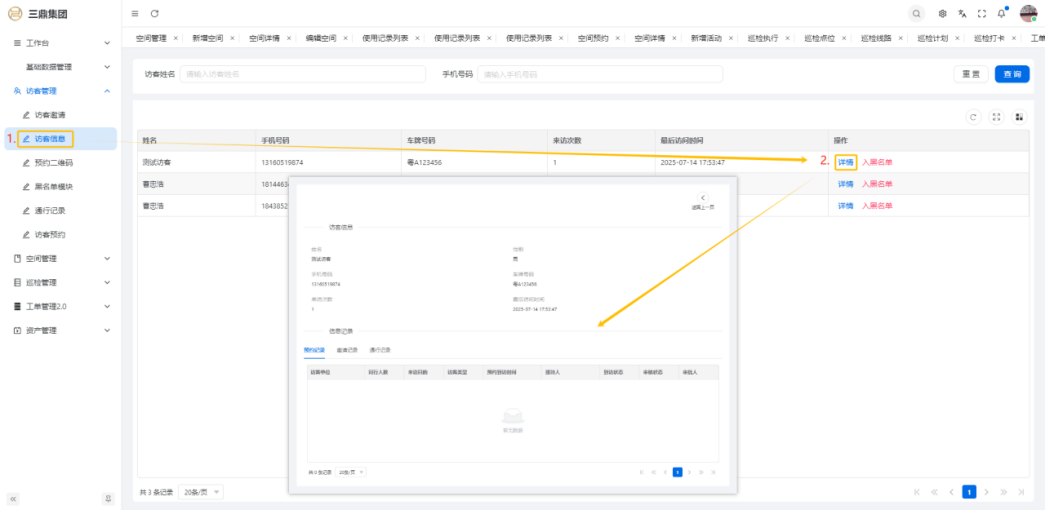Toggle the sidebar with hamburger icon
This screenshot has height=510, width=1045.
[135, 14]
